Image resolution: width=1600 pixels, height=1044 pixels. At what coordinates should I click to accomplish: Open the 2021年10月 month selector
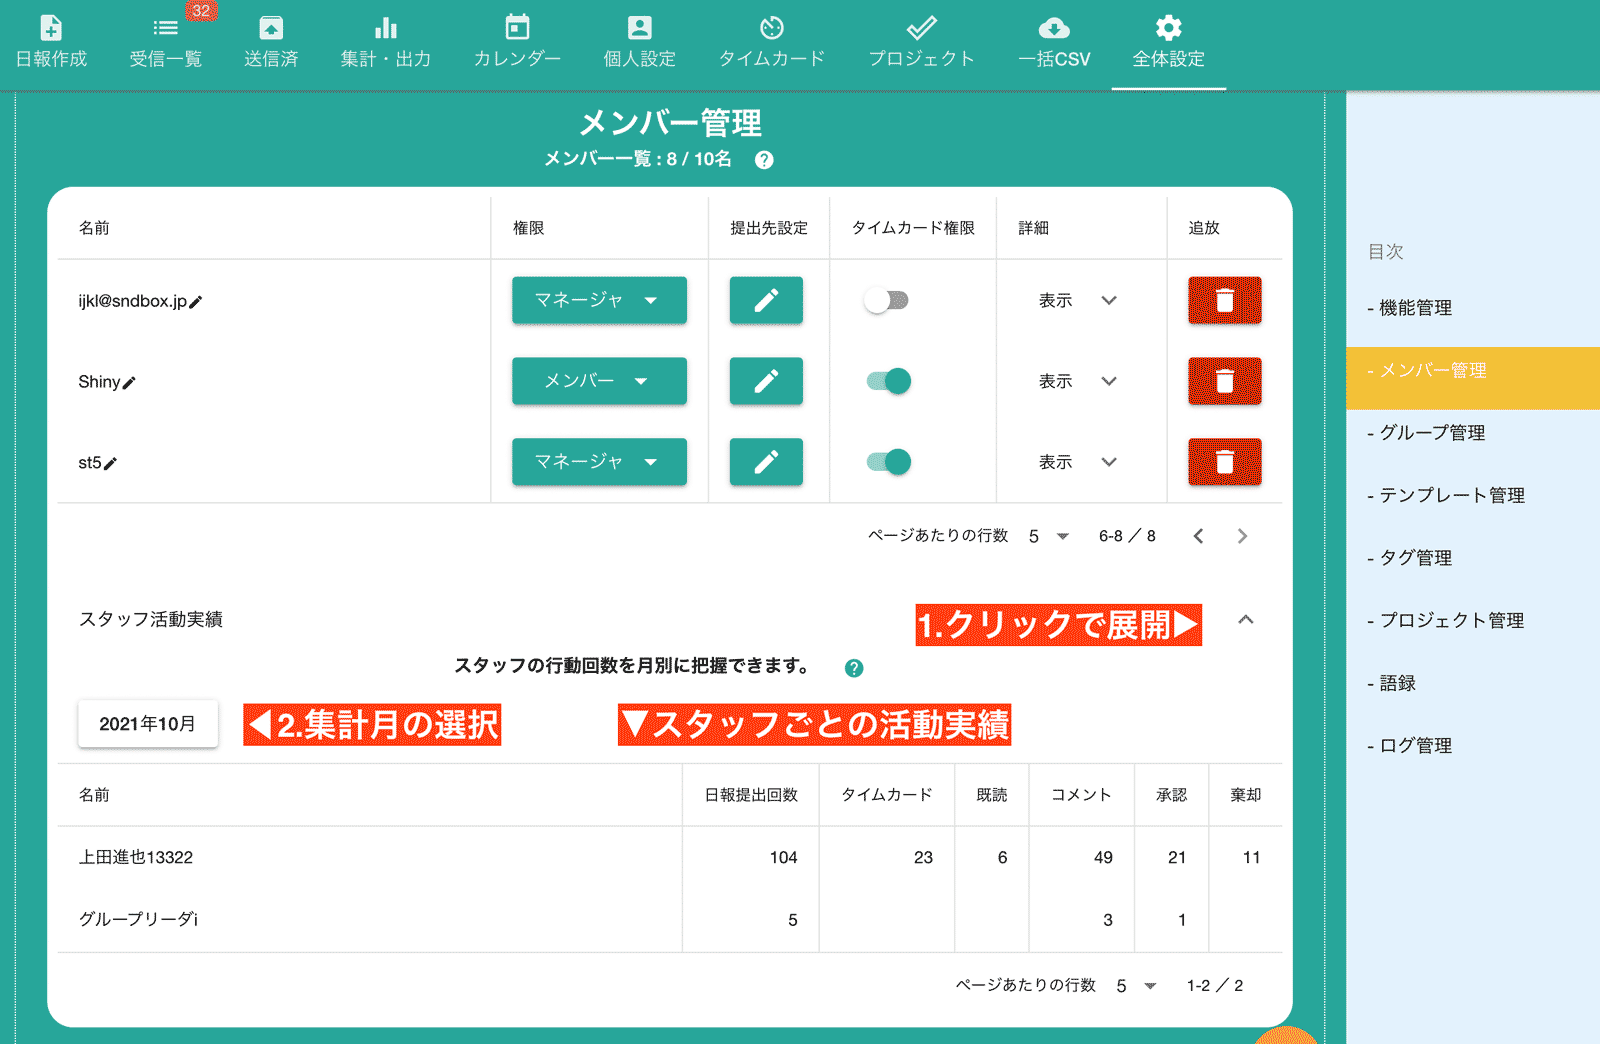click(148, 723)
